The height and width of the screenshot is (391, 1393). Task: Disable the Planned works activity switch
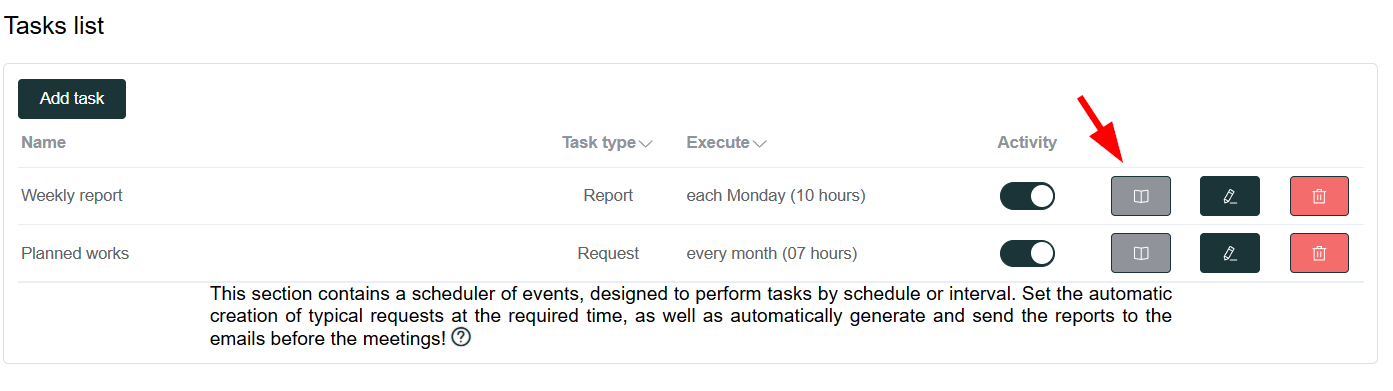click(x=1027, y=253)
